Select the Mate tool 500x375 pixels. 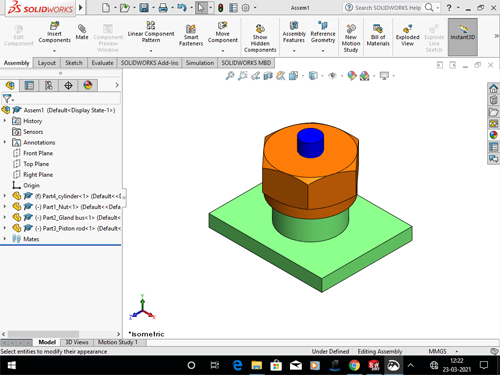coord(82,32)
